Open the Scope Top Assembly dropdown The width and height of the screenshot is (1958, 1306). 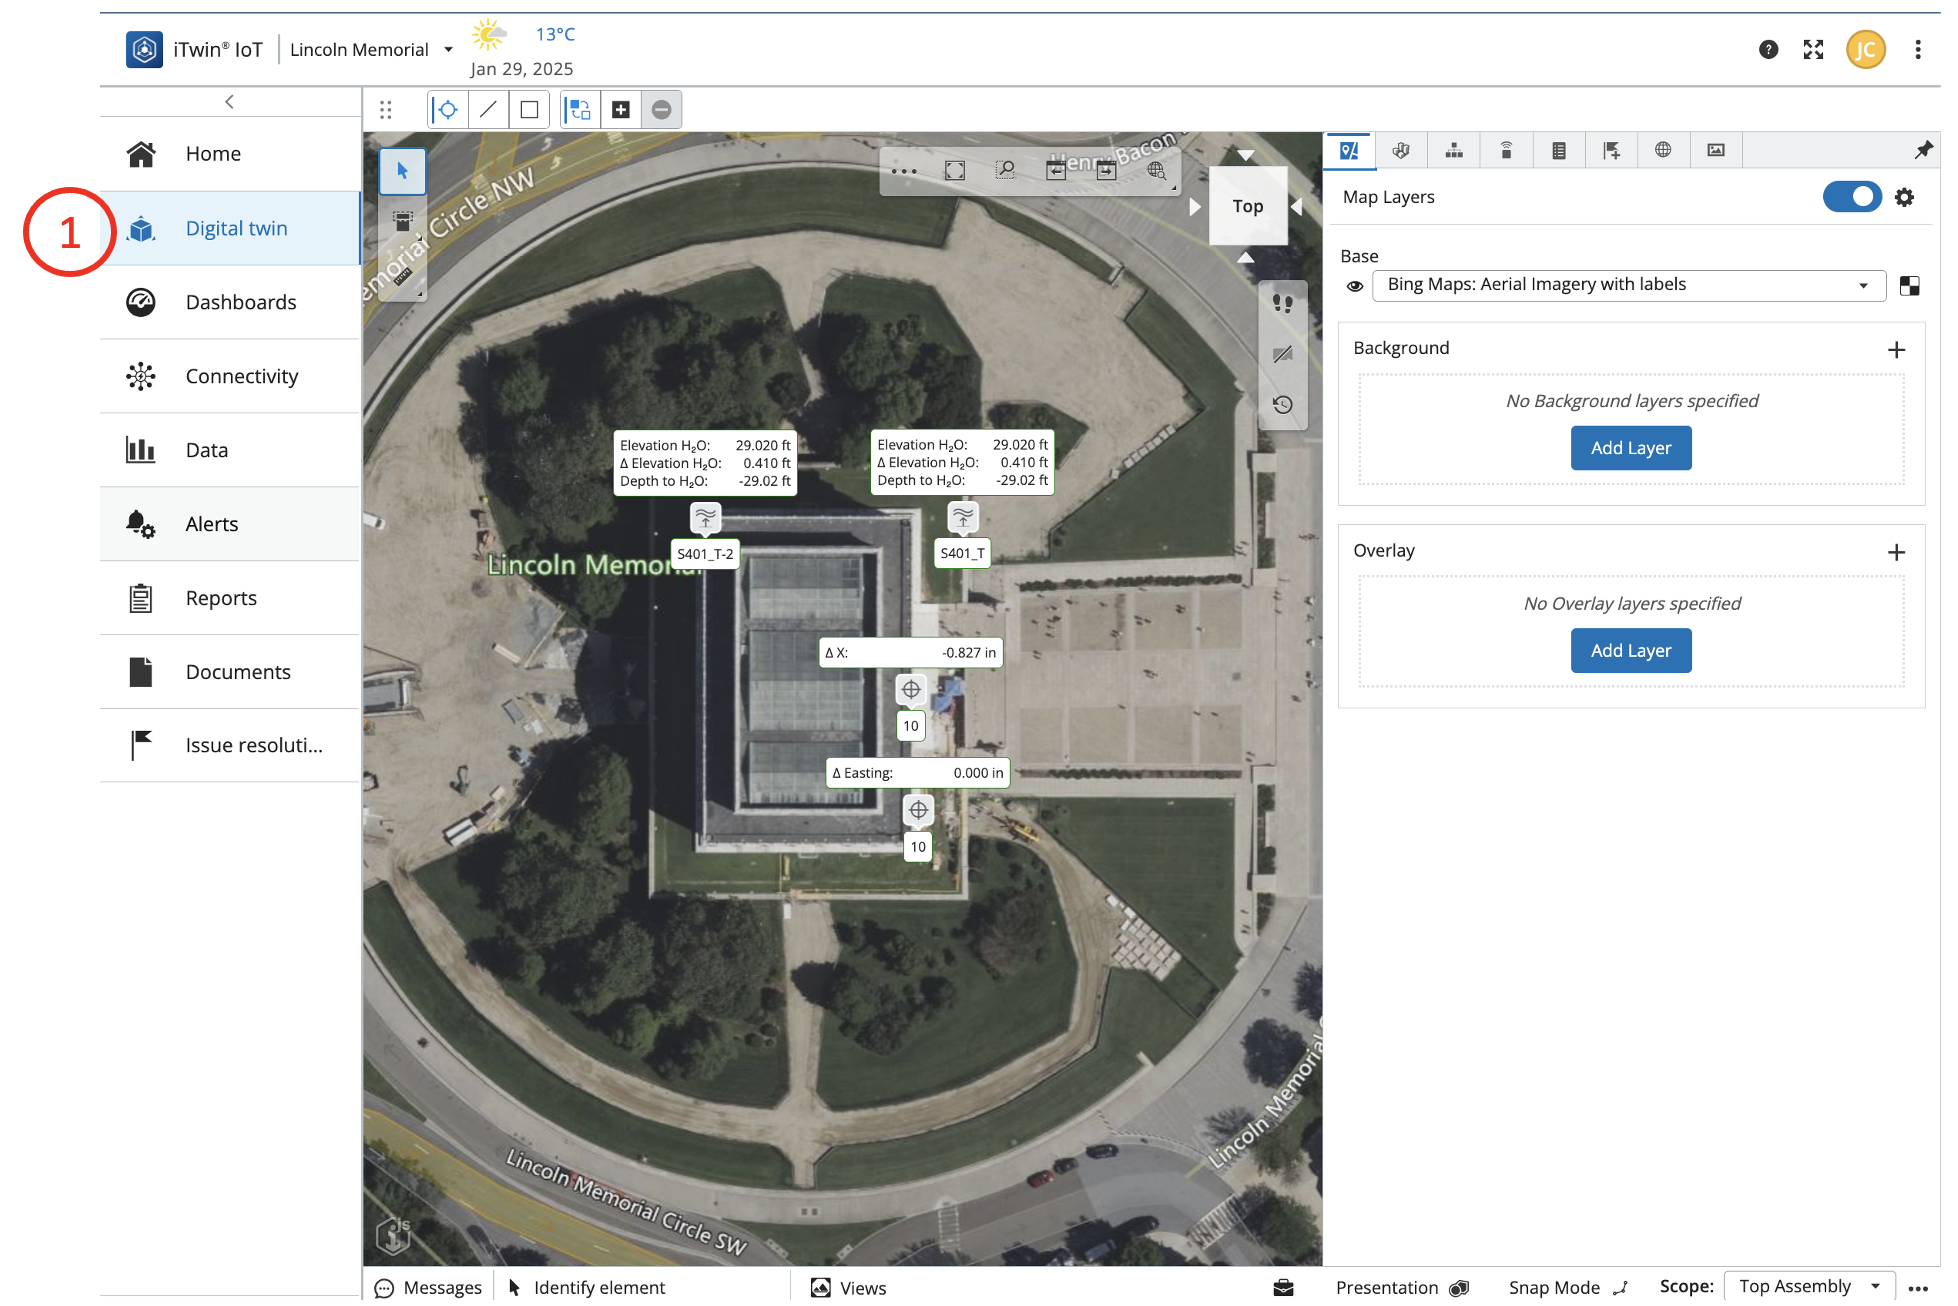[1809, 1286]
